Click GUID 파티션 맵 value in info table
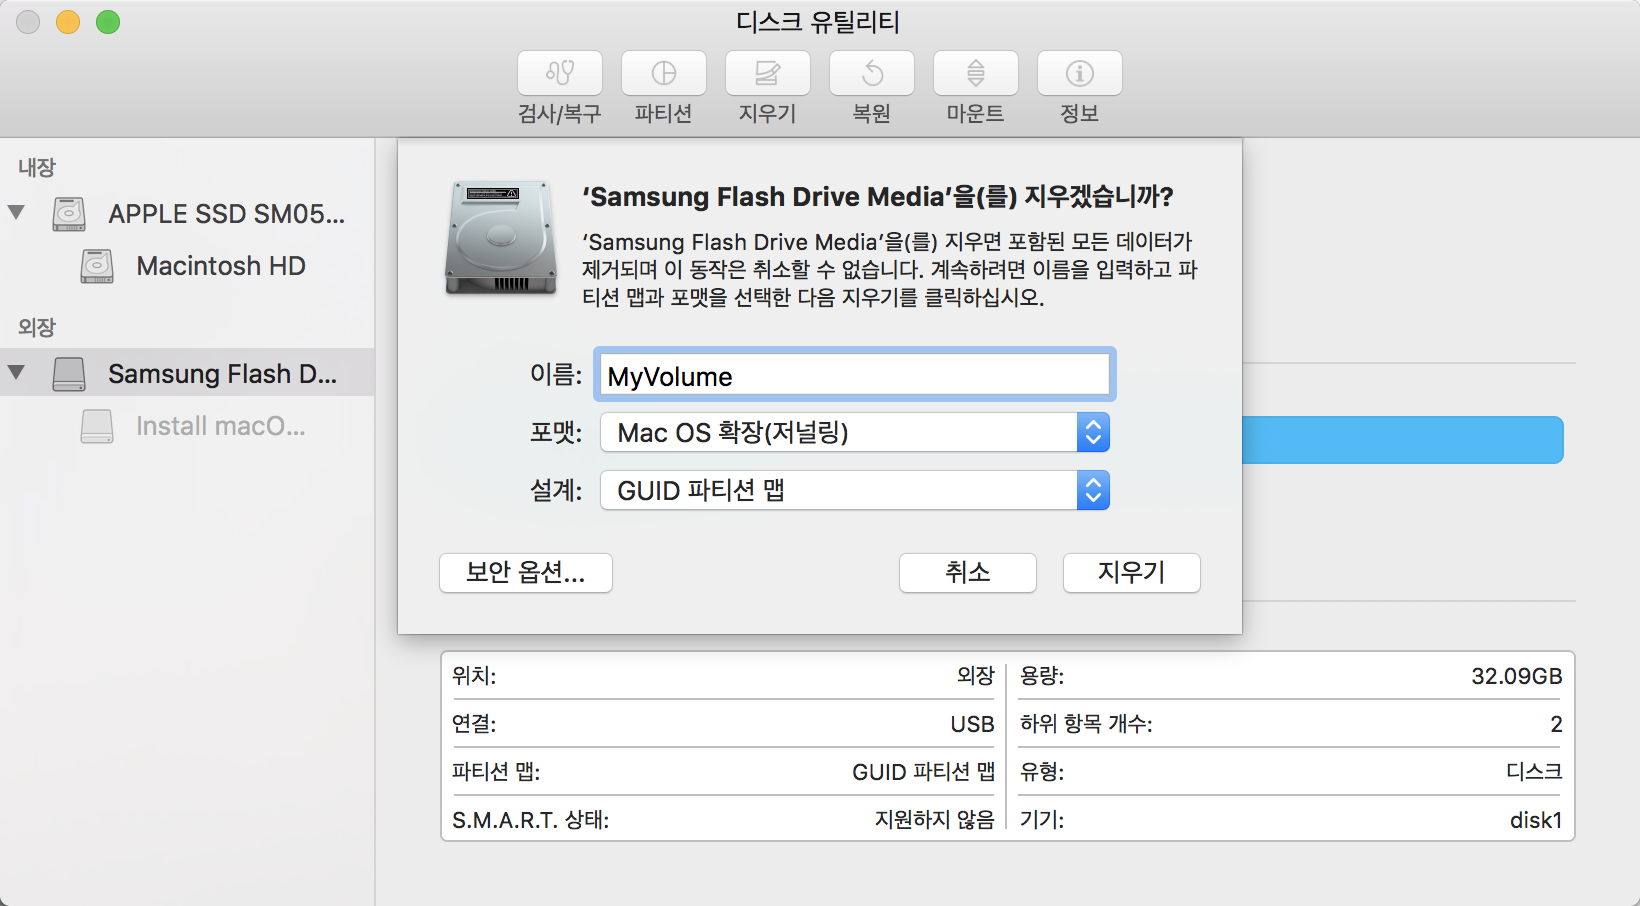The width and height of the screenshot is (1640, 906). pos(923,772)
